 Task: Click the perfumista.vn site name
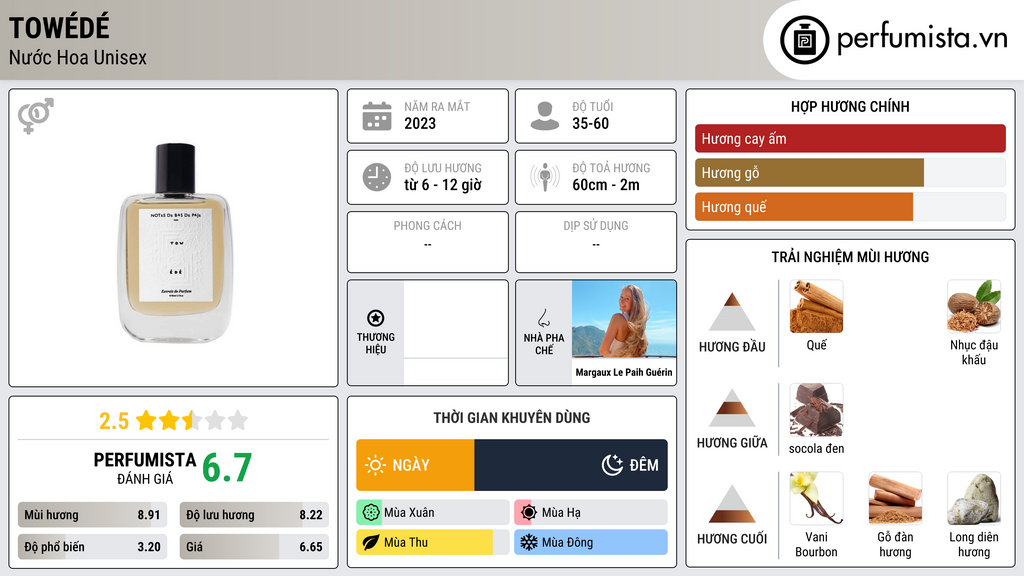pyautogui.click(x=922, y=38)
